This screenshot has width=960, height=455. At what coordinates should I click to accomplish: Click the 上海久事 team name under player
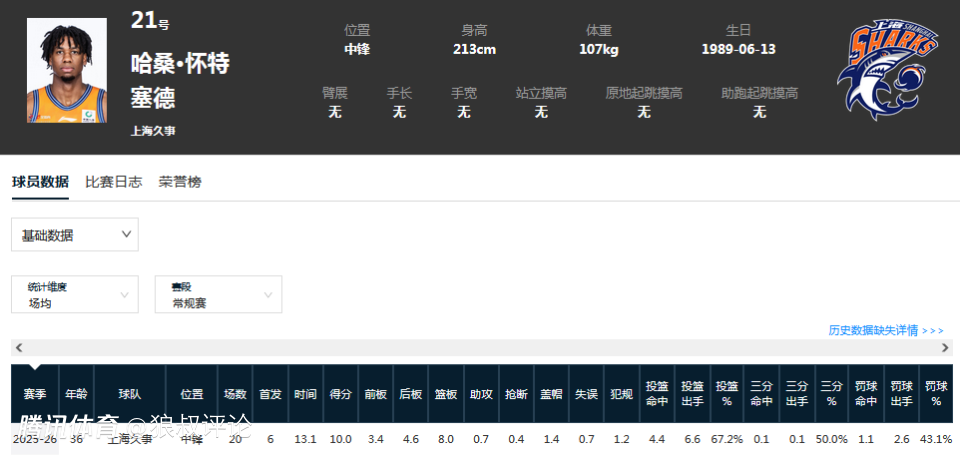tap(153, 130)
